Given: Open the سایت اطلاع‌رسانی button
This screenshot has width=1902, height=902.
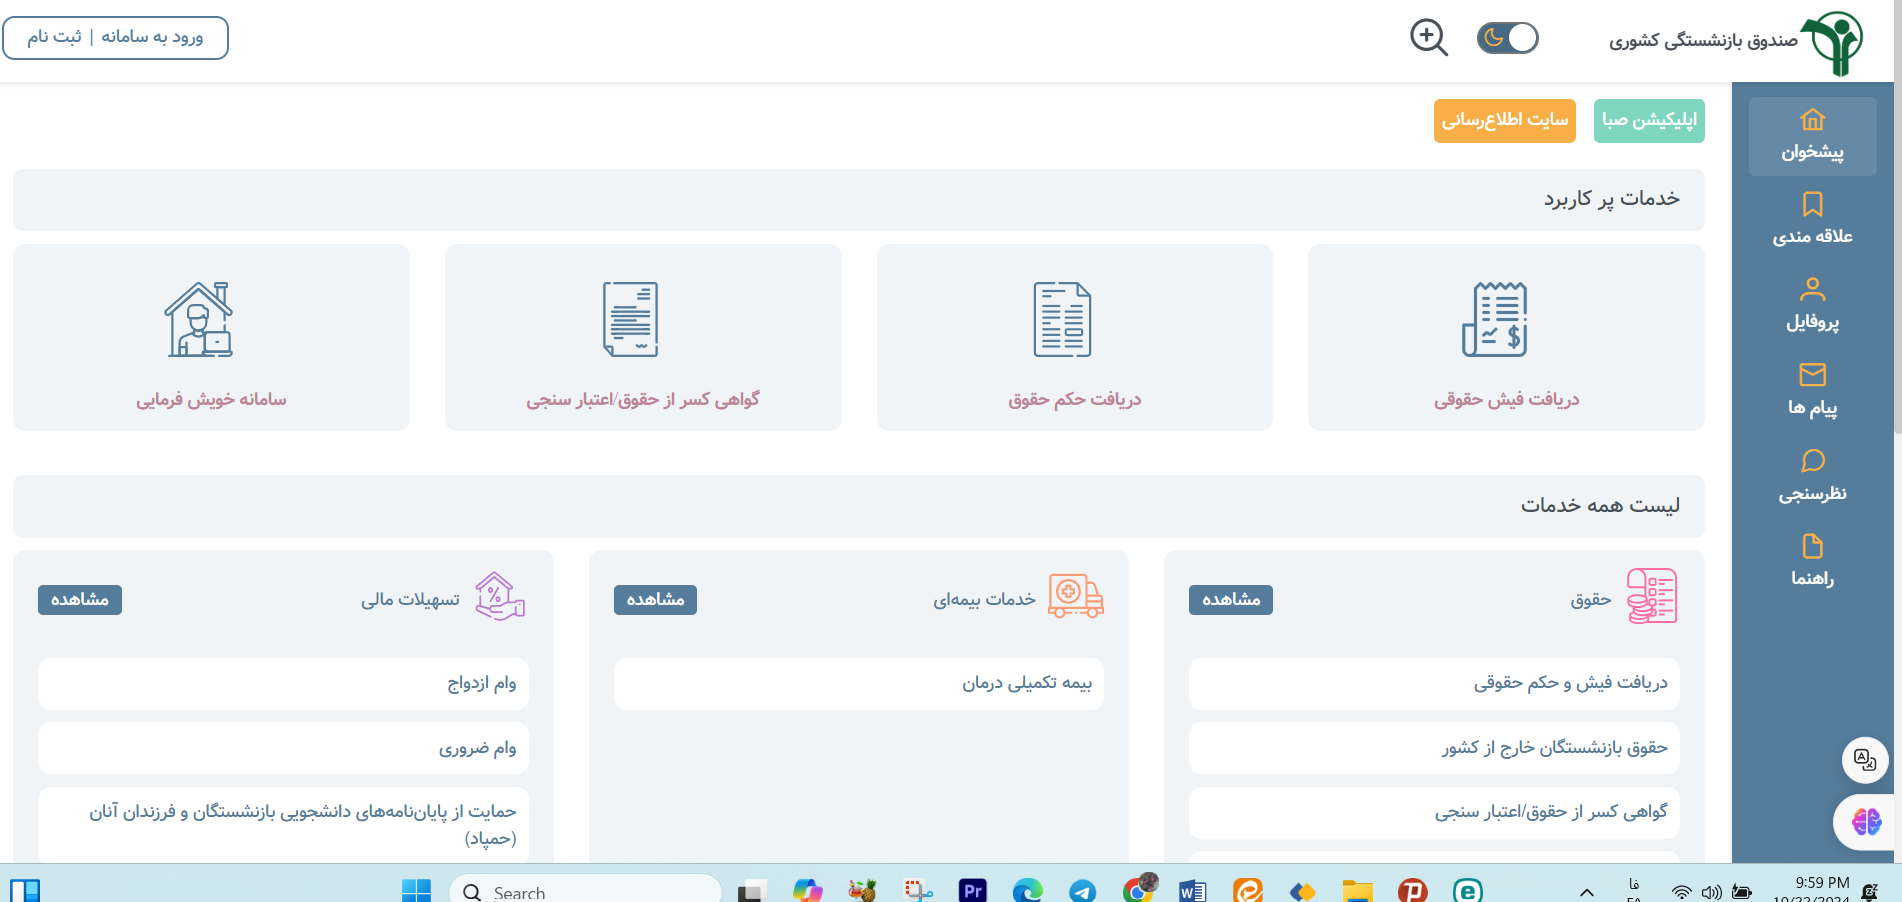Looking at the screenshot, I should 1504,121.
